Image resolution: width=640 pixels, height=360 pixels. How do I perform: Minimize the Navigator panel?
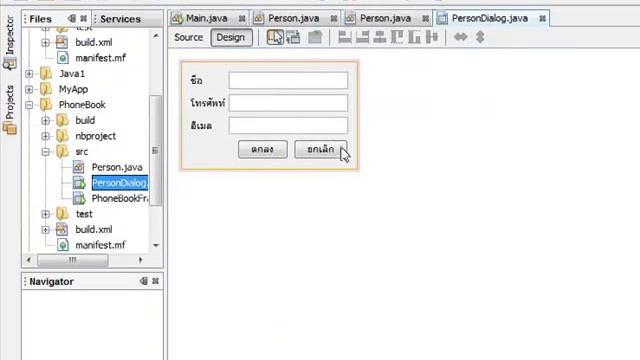144,281
